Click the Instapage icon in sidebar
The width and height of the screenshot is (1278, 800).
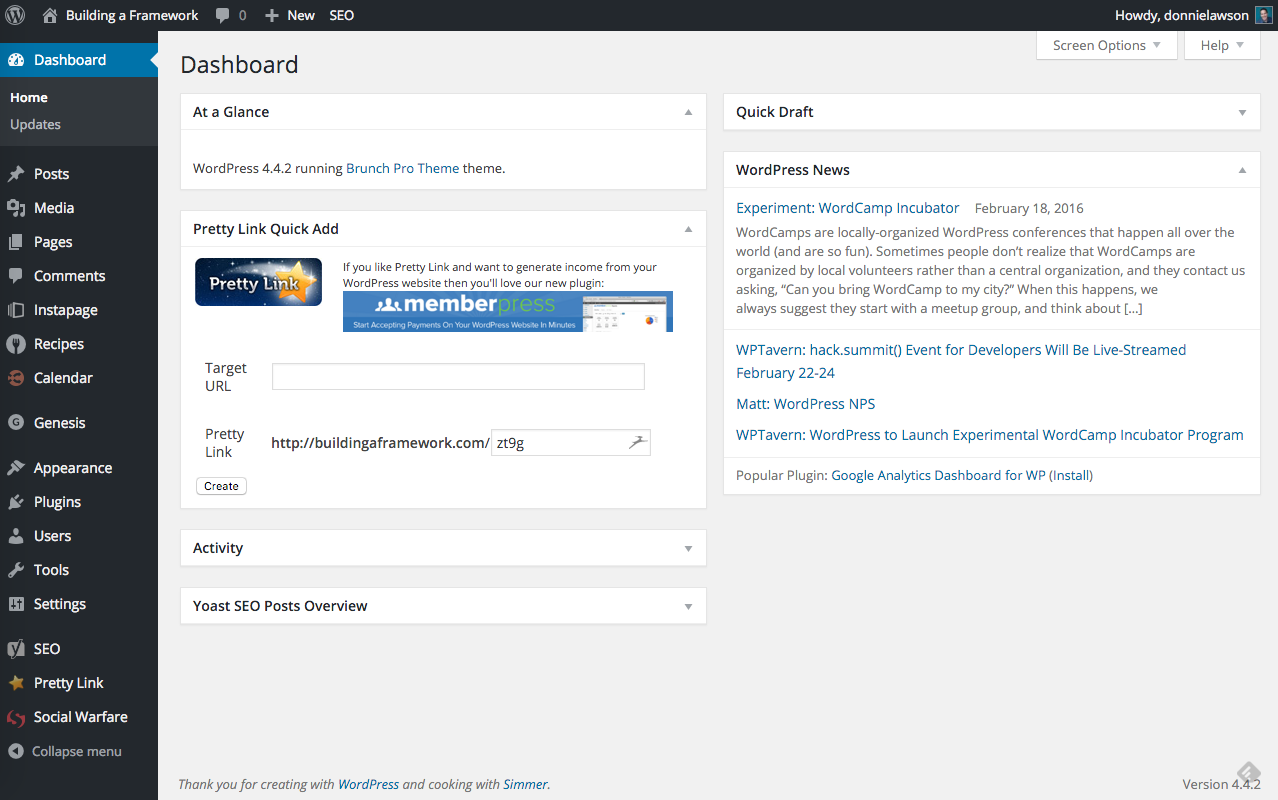(x=16, y=310)
